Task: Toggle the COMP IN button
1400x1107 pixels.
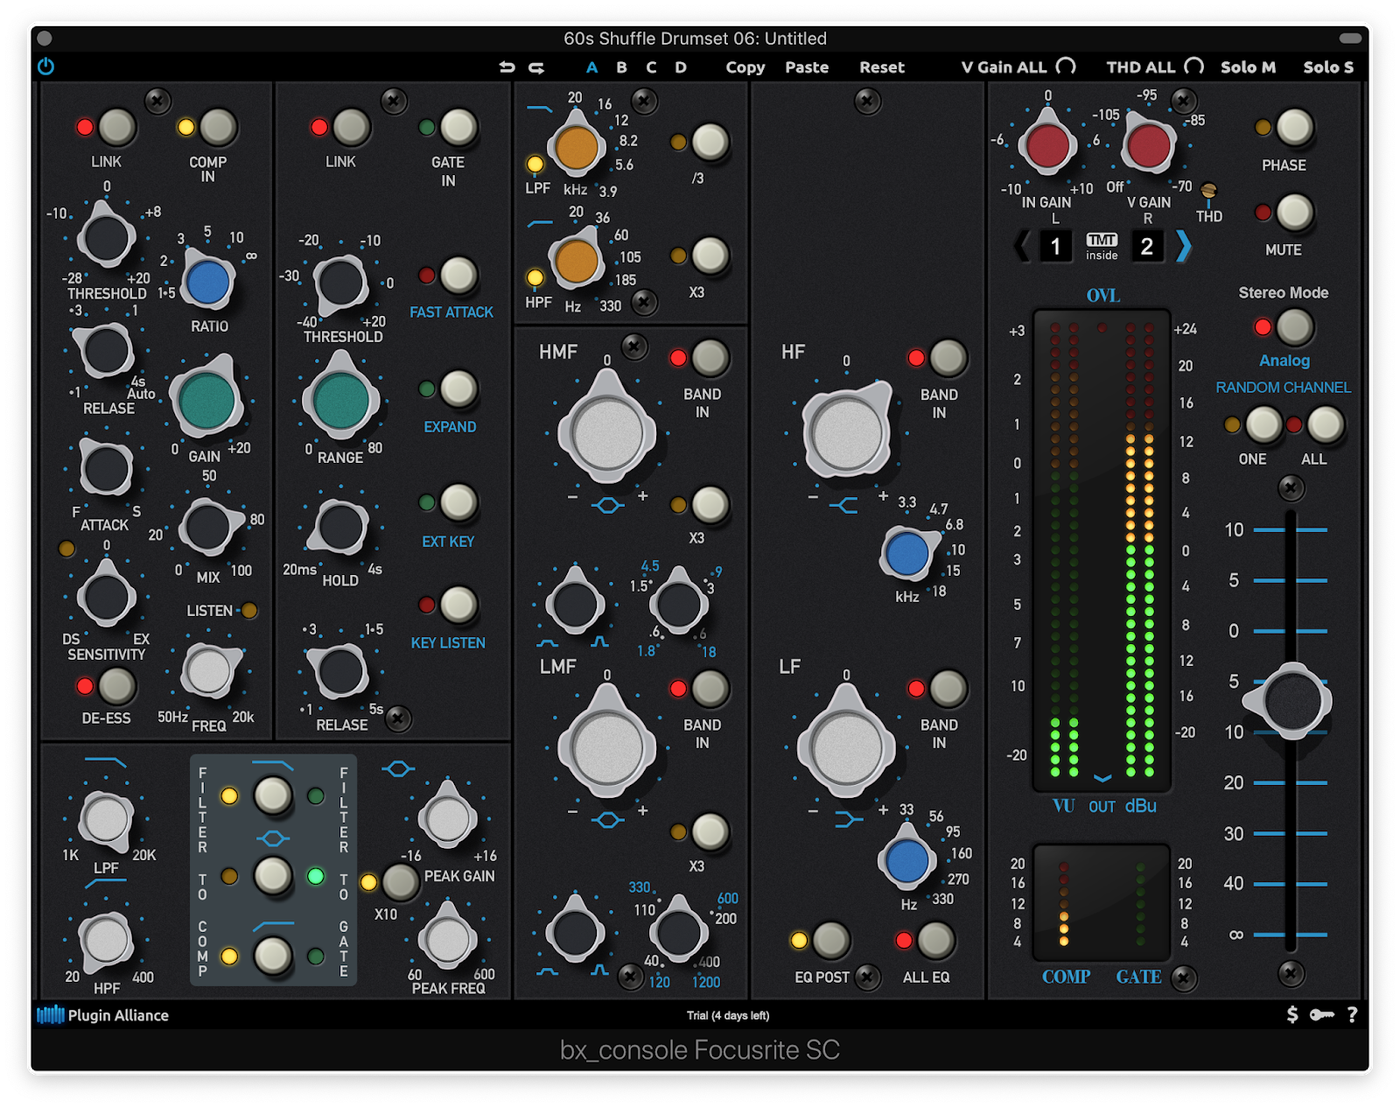Action: (x=217, y=127)
